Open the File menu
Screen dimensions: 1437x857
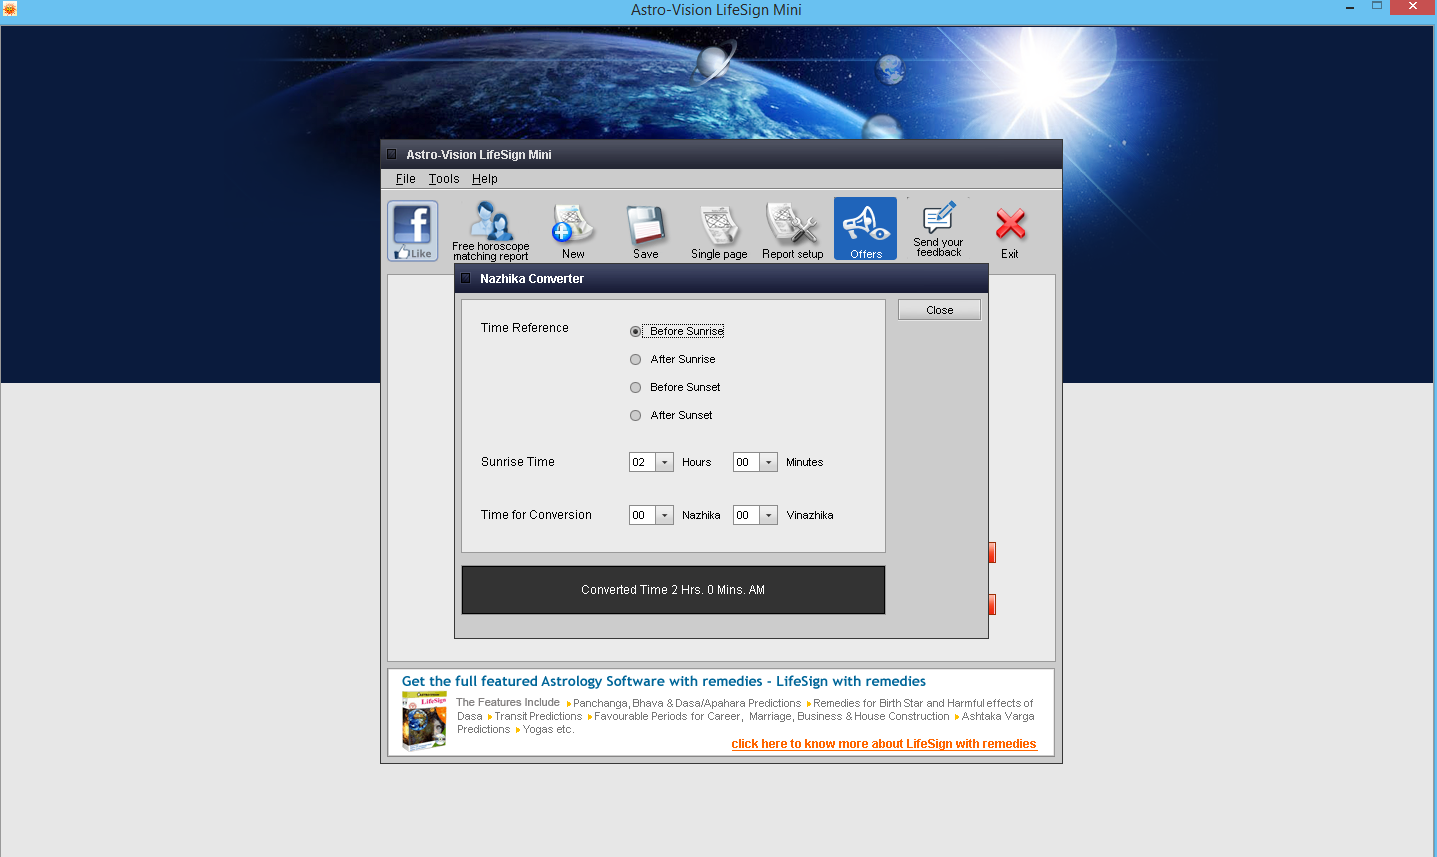tap(406, 179)
